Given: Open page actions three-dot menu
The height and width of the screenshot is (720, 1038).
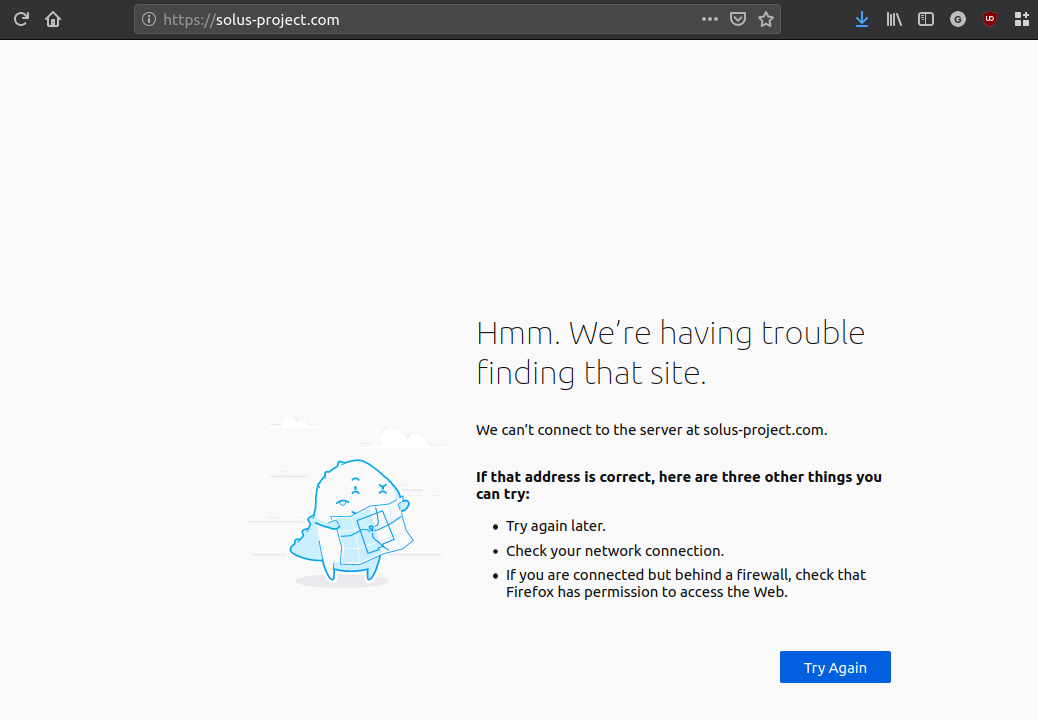Looking at the screenshot, I should [x=710, y=19].
